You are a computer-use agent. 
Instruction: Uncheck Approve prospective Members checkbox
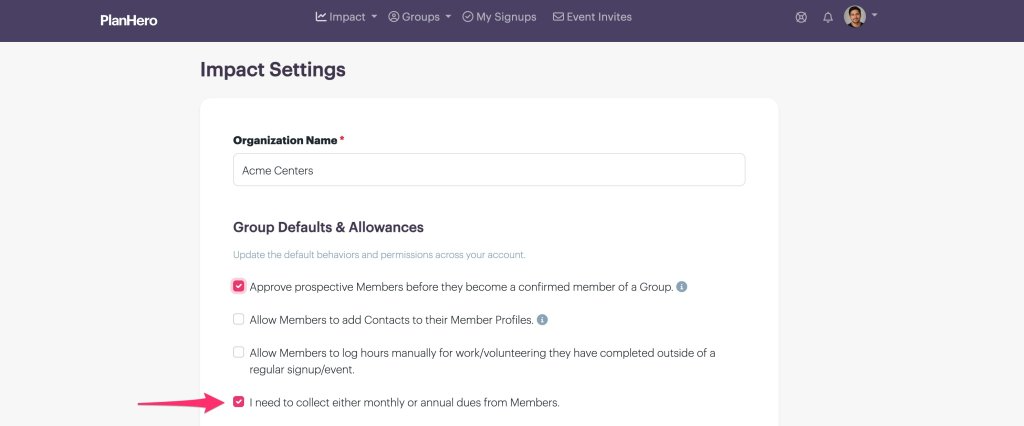click(238, 286)
